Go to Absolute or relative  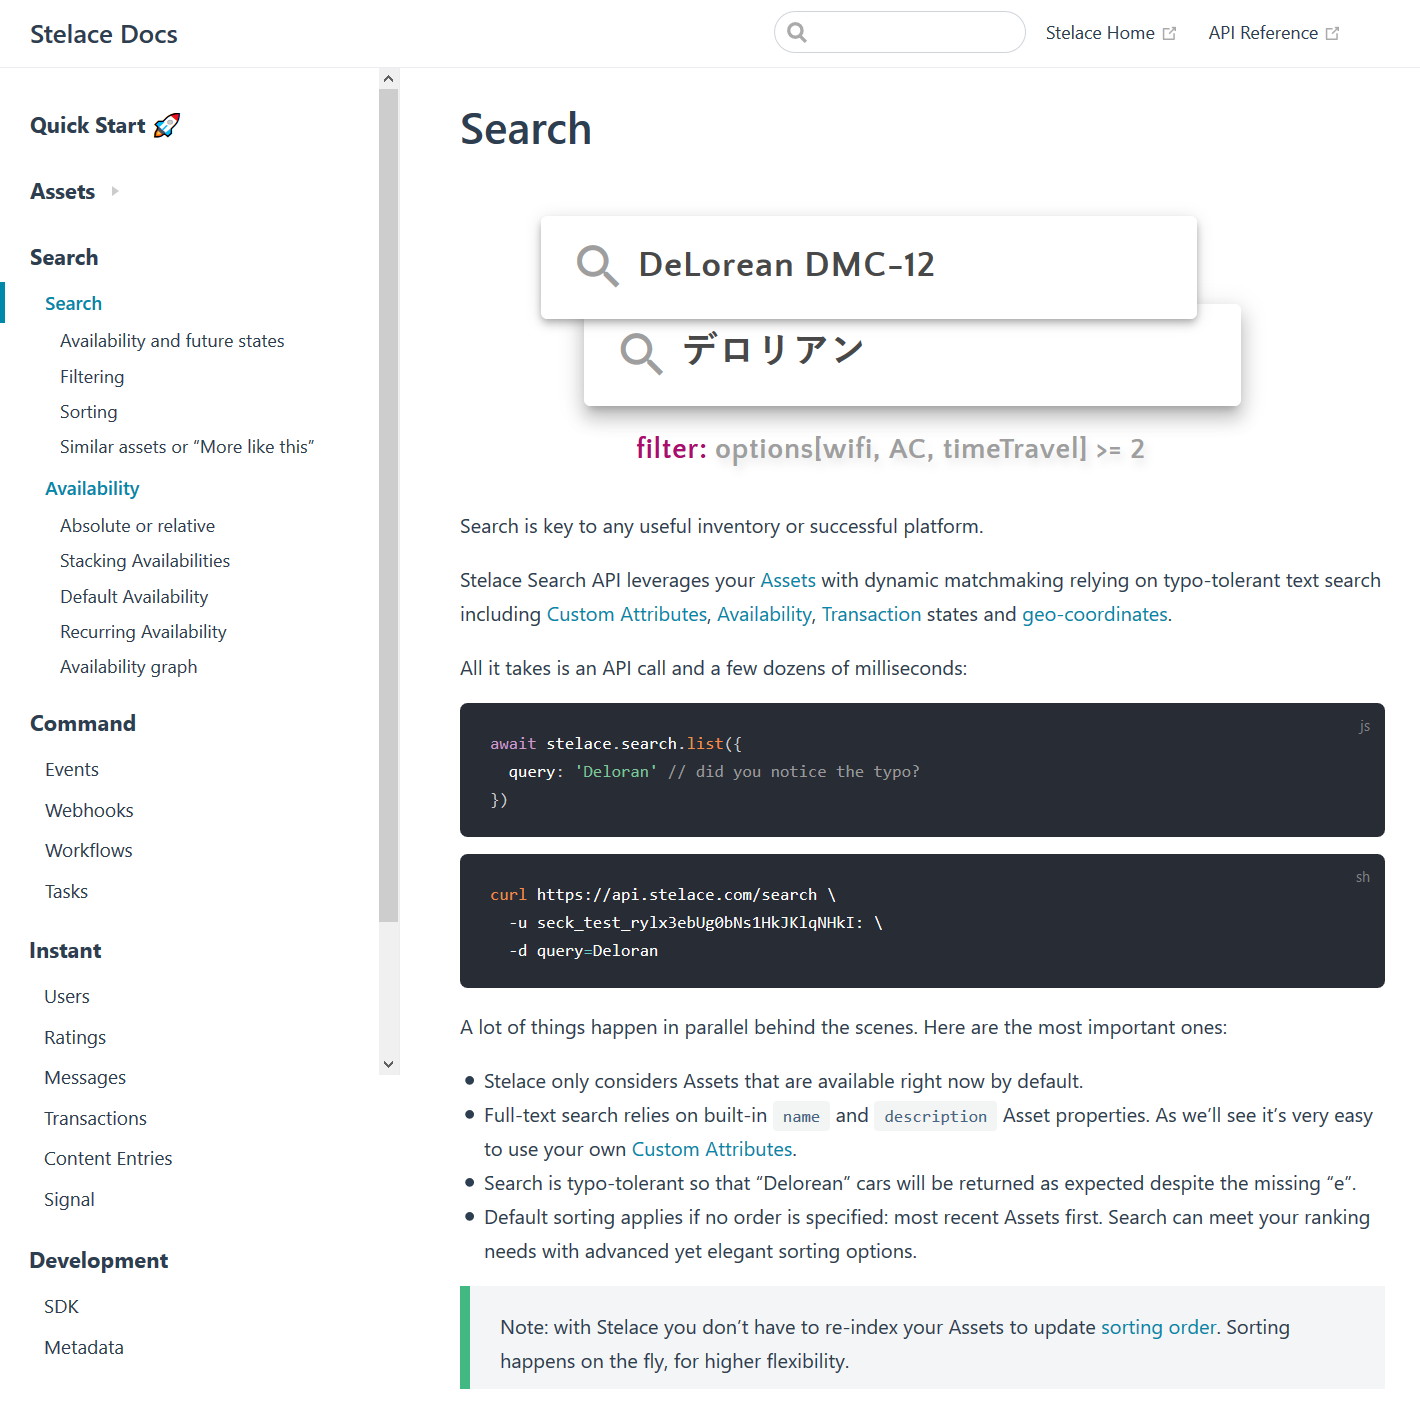[x=137, y=526]
